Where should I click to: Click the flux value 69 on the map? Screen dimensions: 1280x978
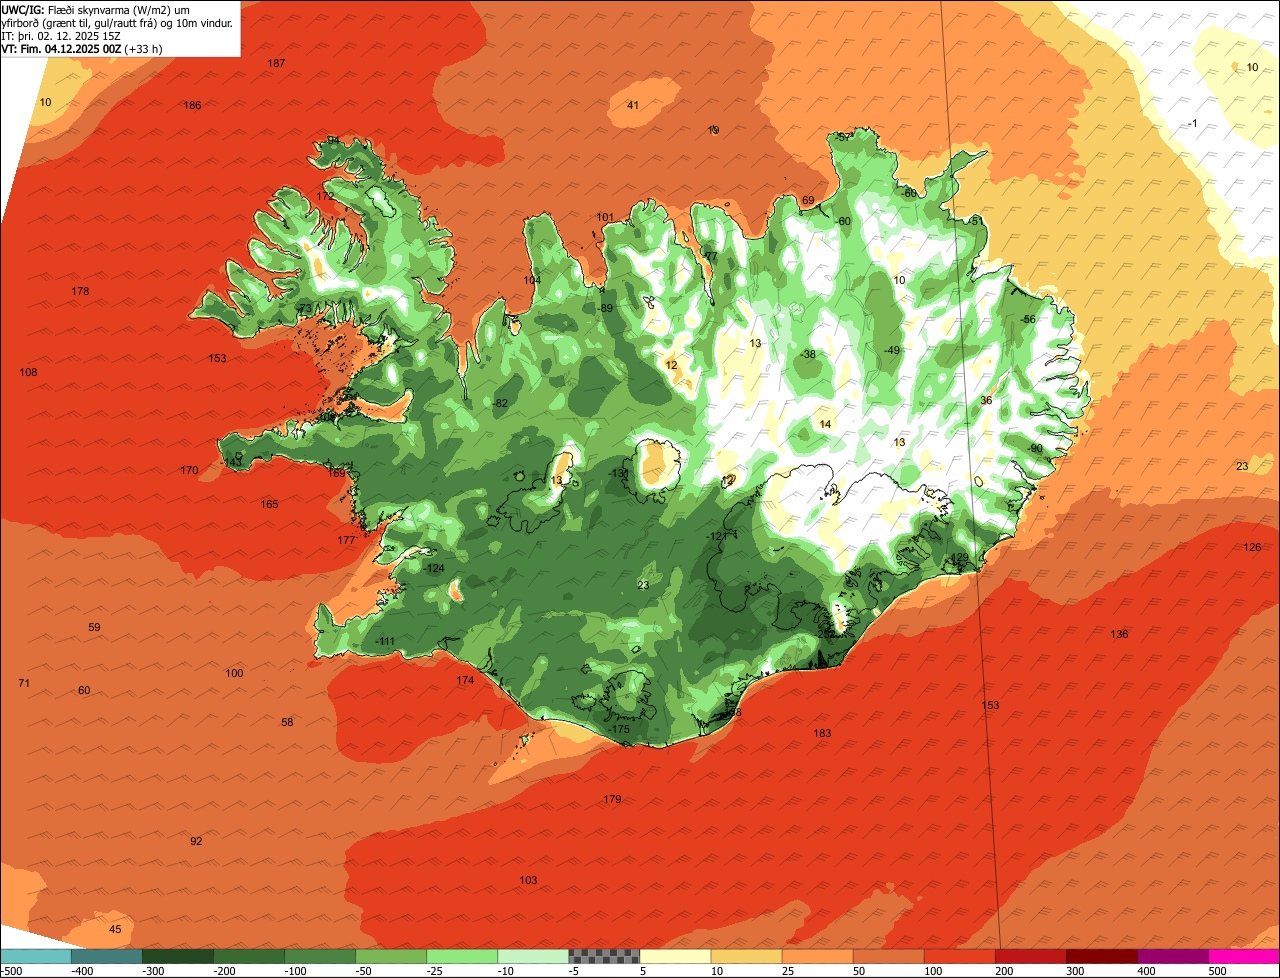(x=808, y=201)
